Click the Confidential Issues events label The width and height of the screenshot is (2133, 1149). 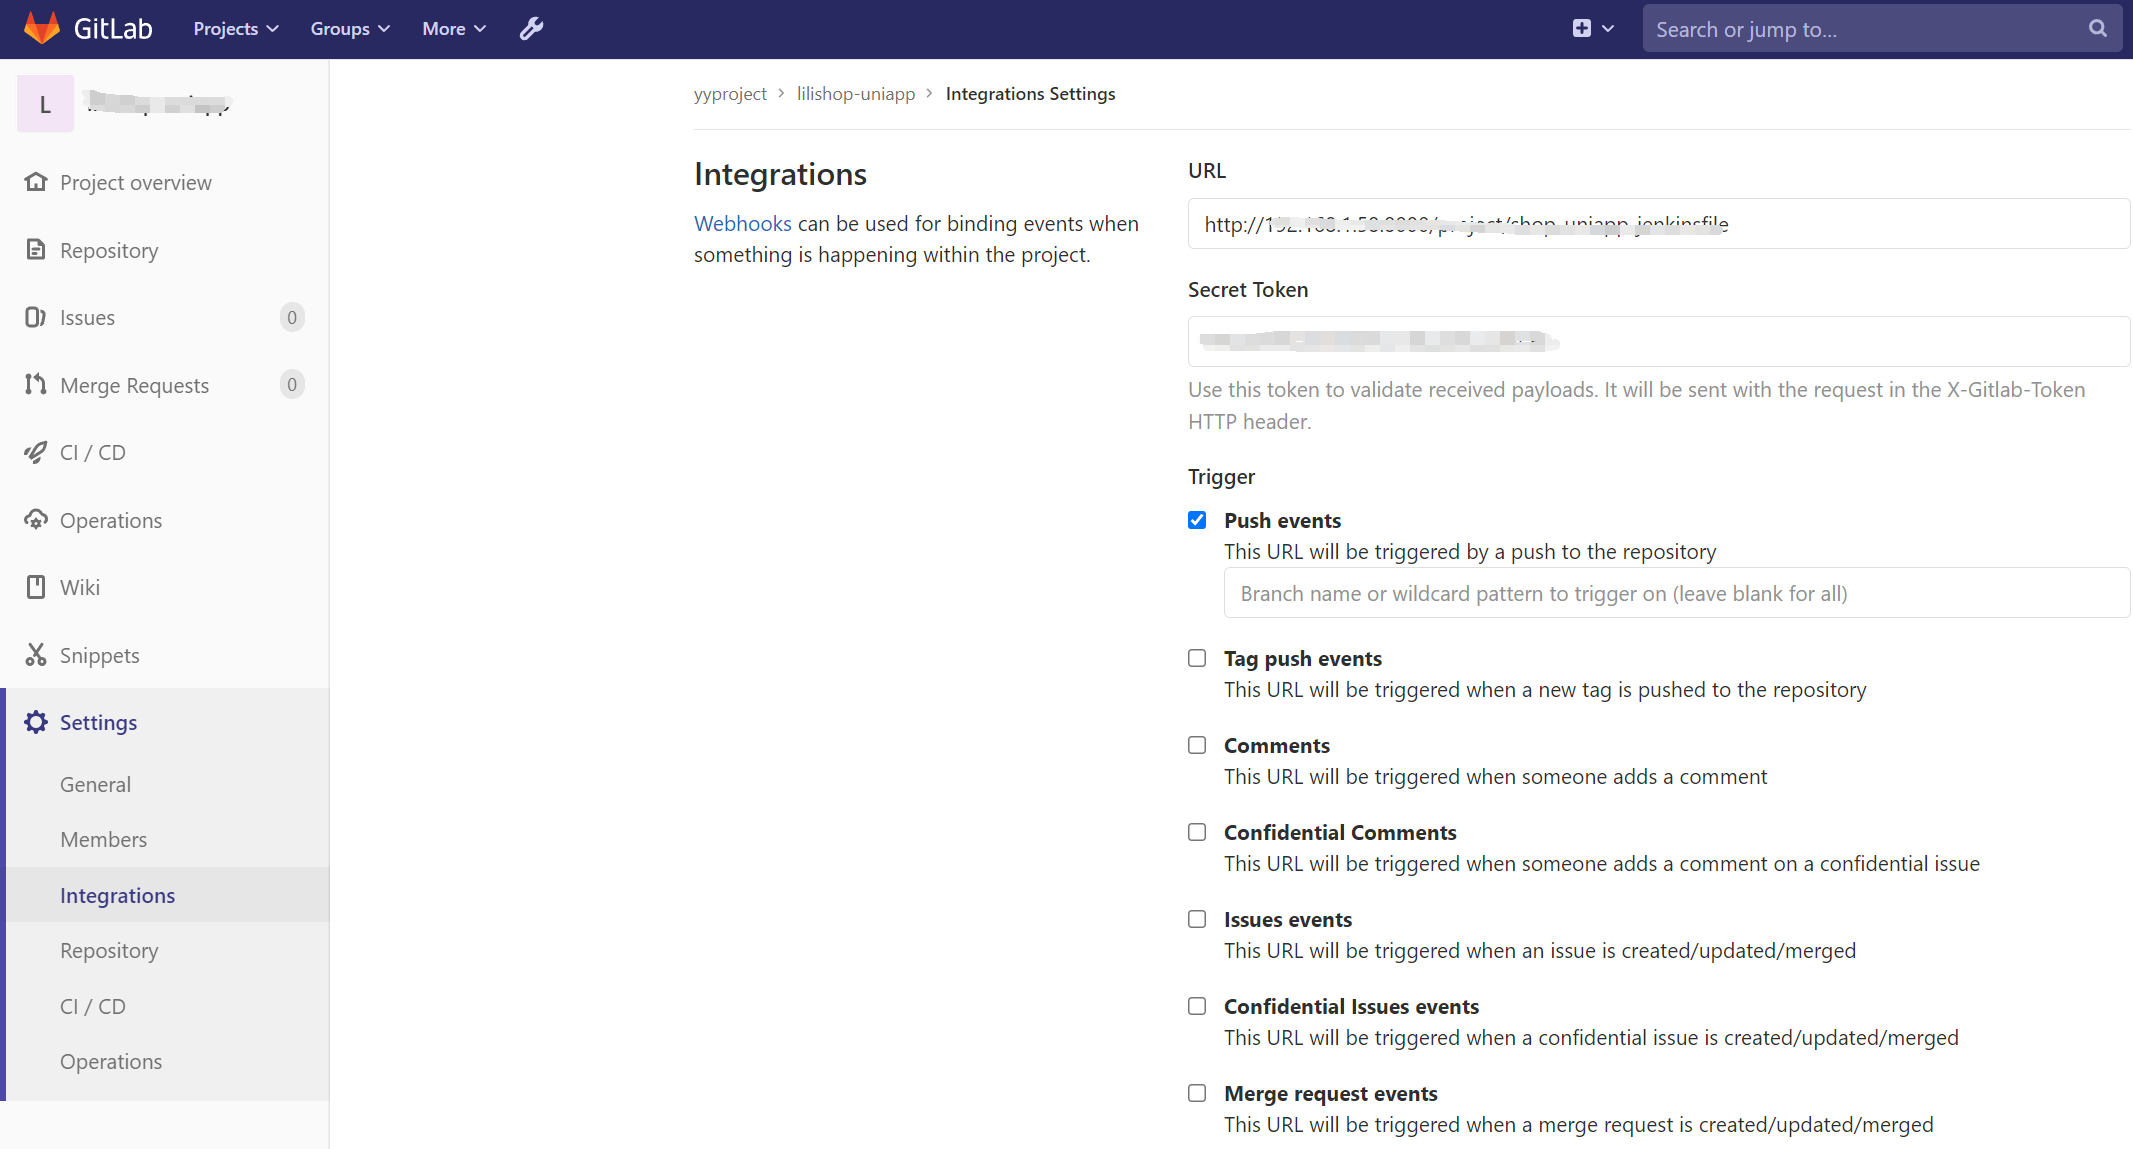tap(1351, 1006)
